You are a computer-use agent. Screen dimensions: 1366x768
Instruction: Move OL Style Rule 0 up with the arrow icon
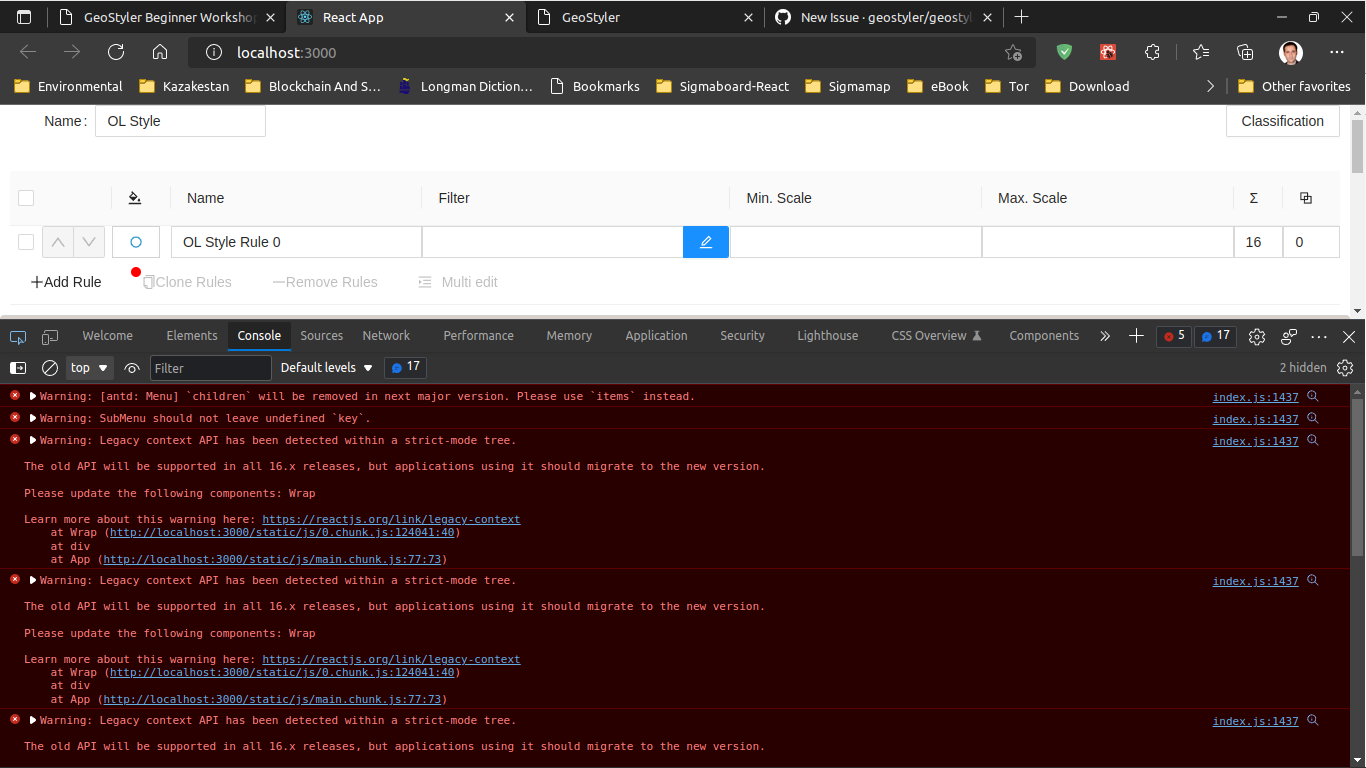click(58, 241)
